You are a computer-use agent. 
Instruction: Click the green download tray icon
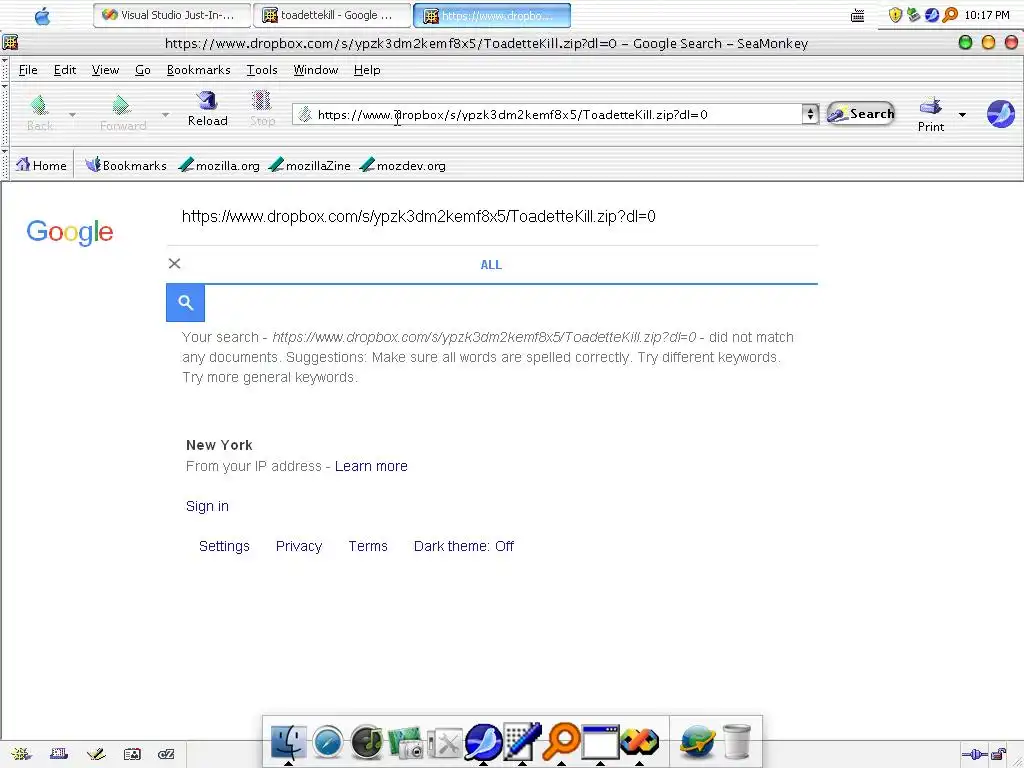(x=914, y=15)
